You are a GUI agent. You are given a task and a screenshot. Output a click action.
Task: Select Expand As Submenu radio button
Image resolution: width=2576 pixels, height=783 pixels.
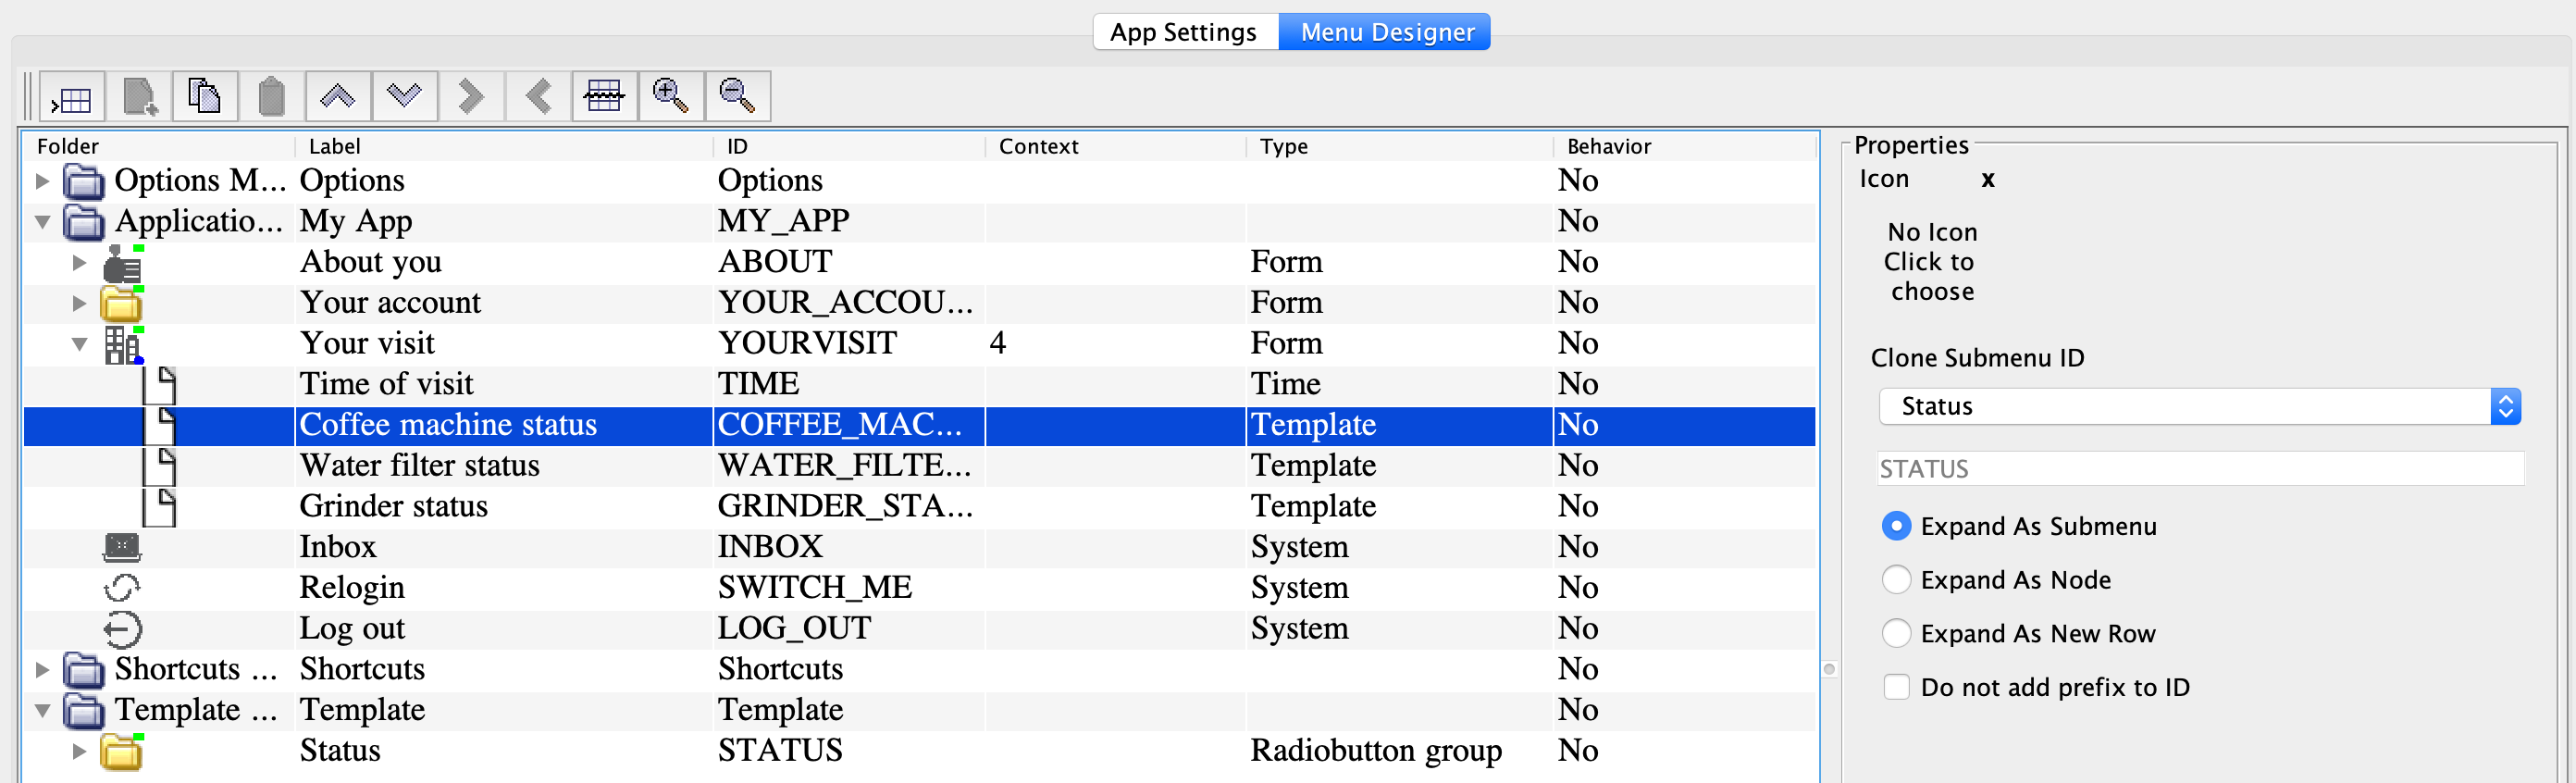tap(1896, 527)
